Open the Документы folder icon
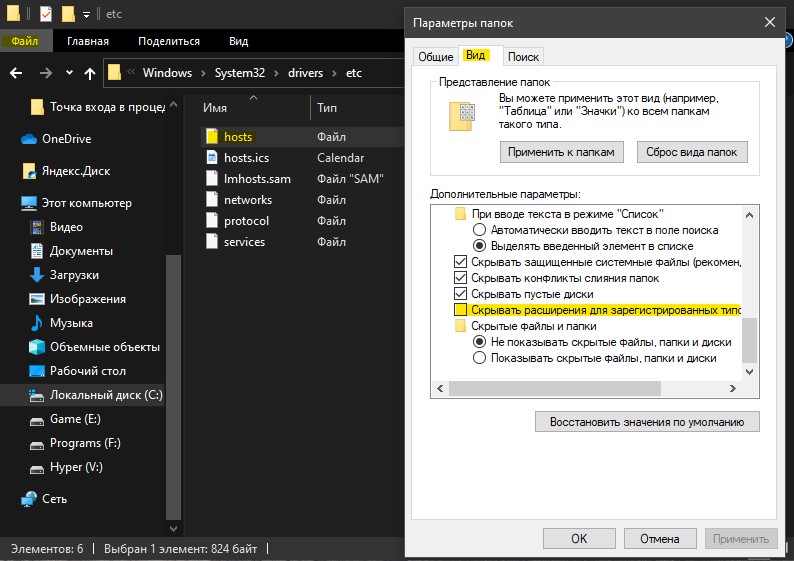 point(36,251)
